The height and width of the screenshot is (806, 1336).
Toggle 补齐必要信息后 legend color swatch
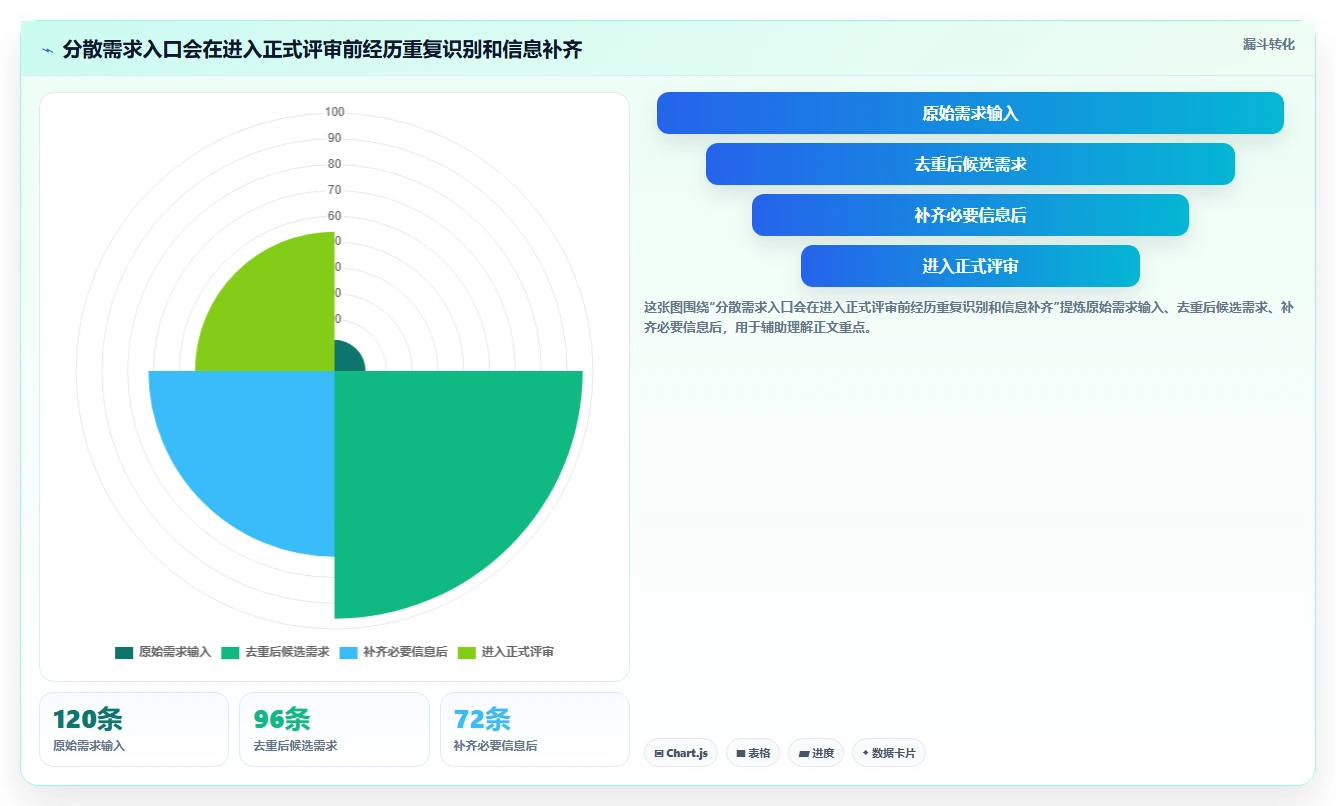pos(348,652)
